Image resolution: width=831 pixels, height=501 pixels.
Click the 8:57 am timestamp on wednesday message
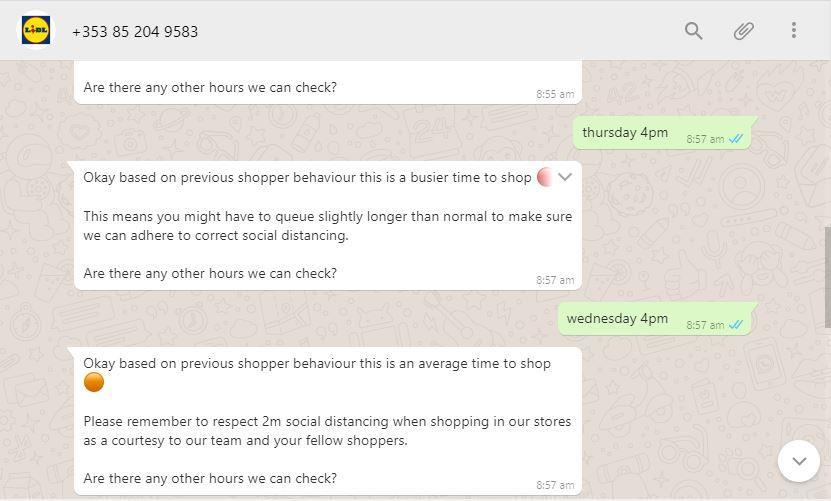click(705, 325)
